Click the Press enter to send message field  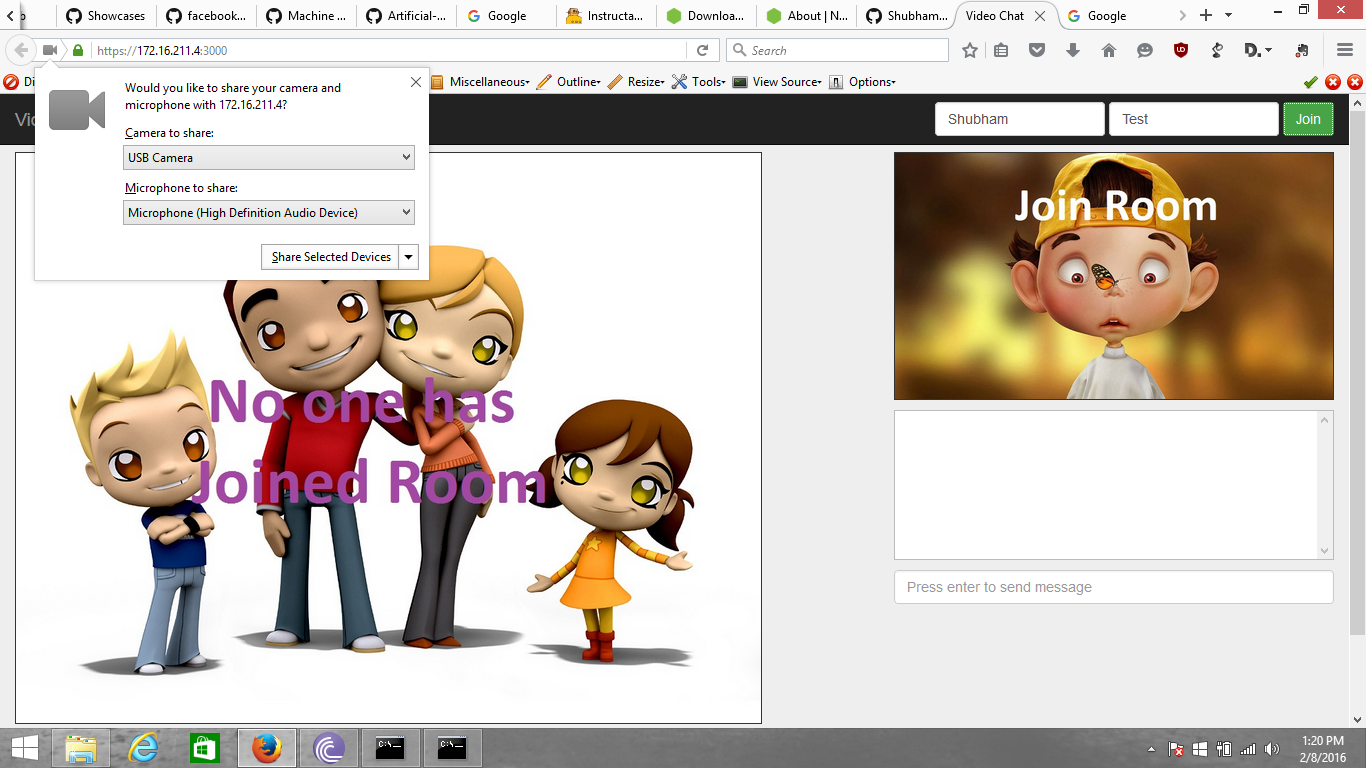1114,587
